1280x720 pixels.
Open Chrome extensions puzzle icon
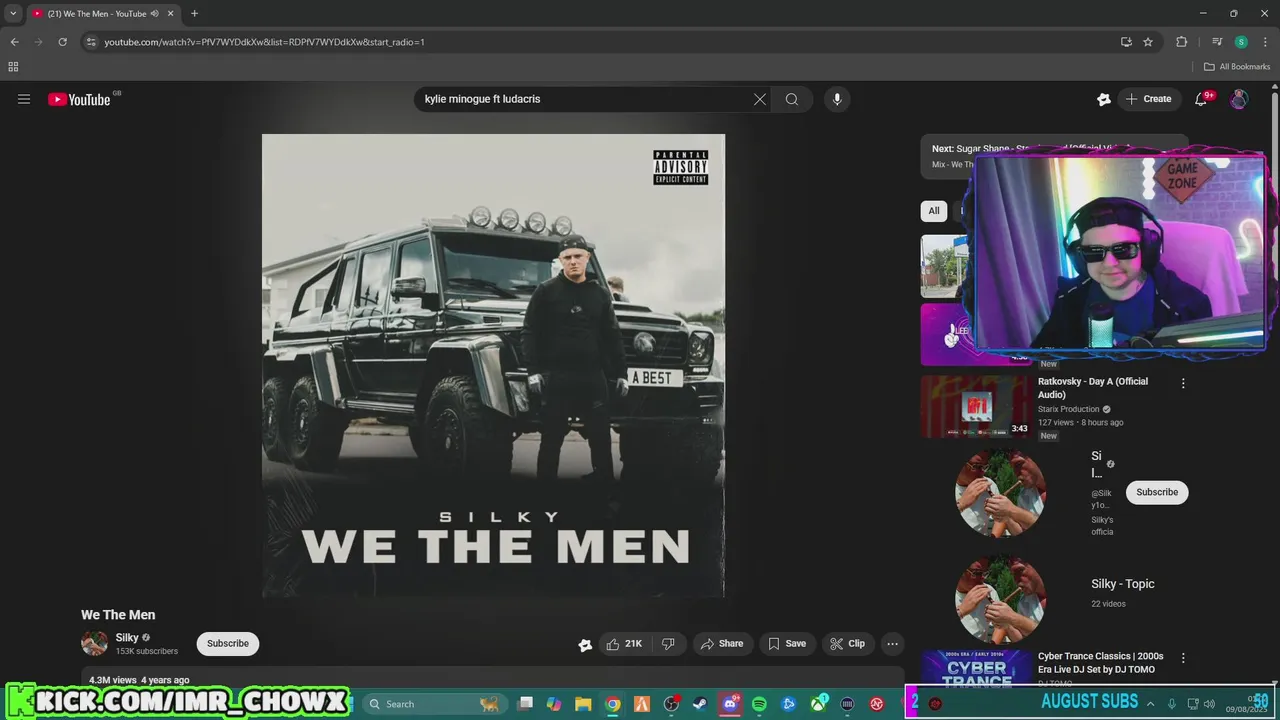[x=1182, y=42]
